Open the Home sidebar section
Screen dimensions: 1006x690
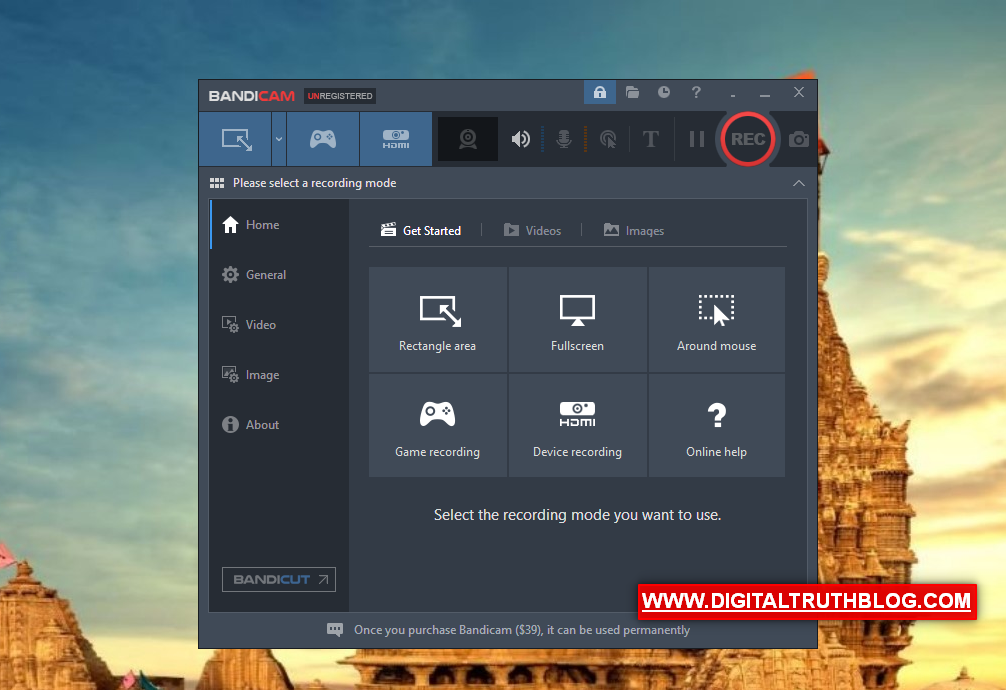click(280, 225)
